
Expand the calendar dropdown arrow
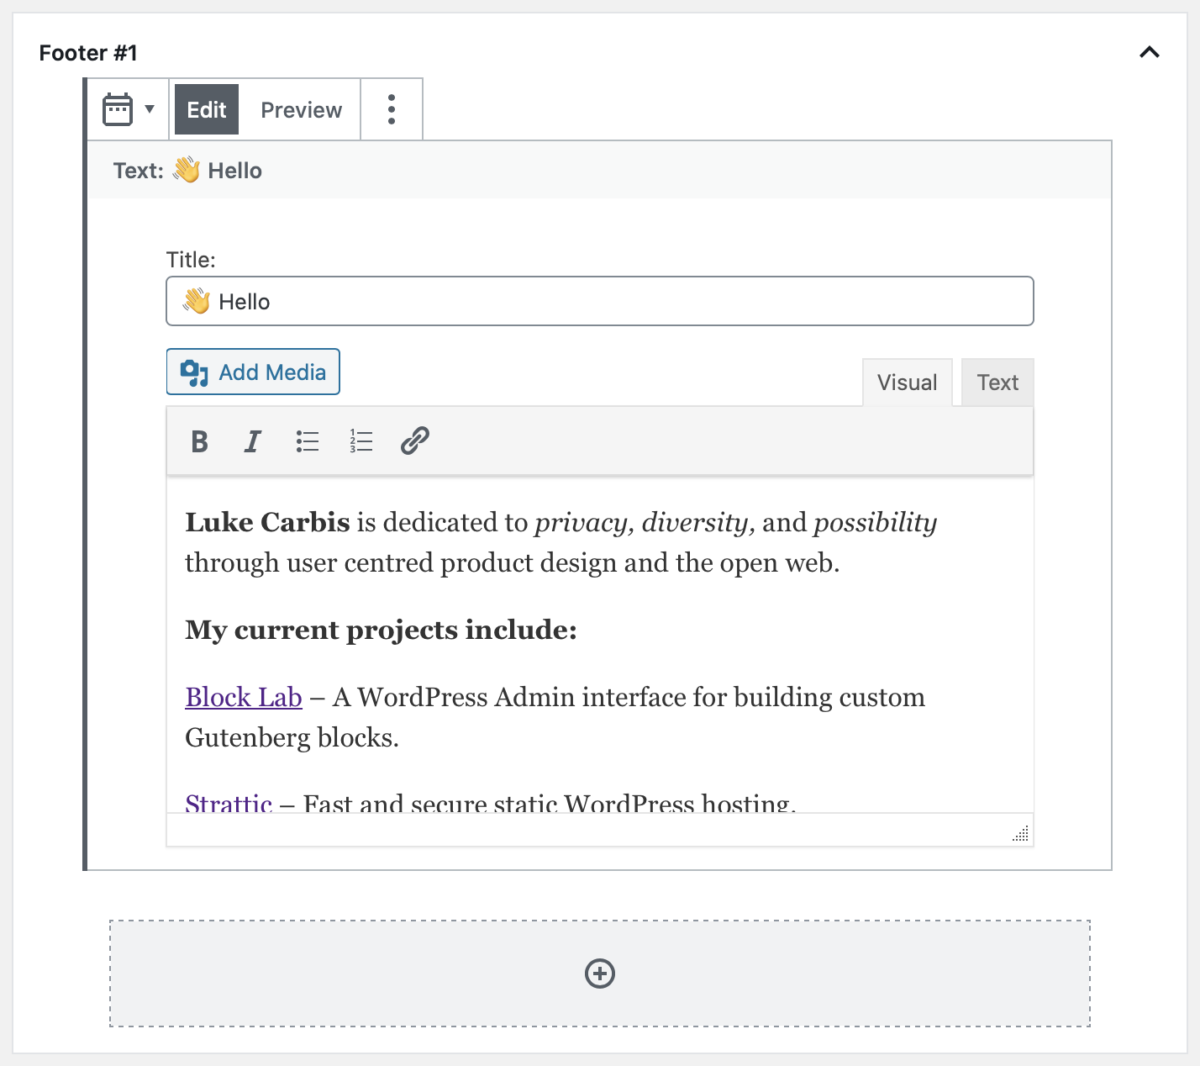pyautogui.click(x=148, y=110)
